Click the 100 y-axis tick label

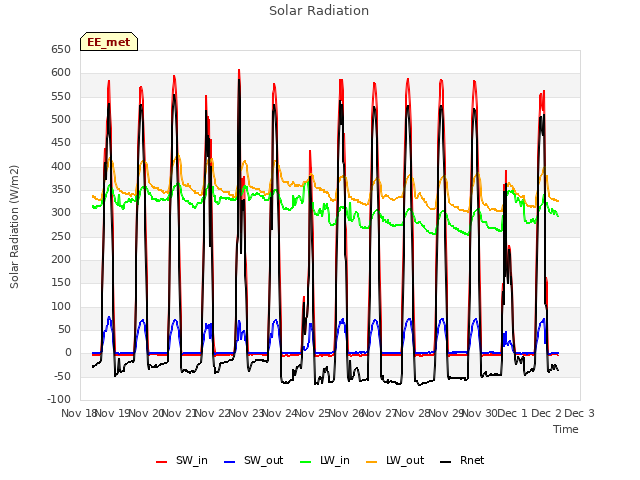coord(61,307)
